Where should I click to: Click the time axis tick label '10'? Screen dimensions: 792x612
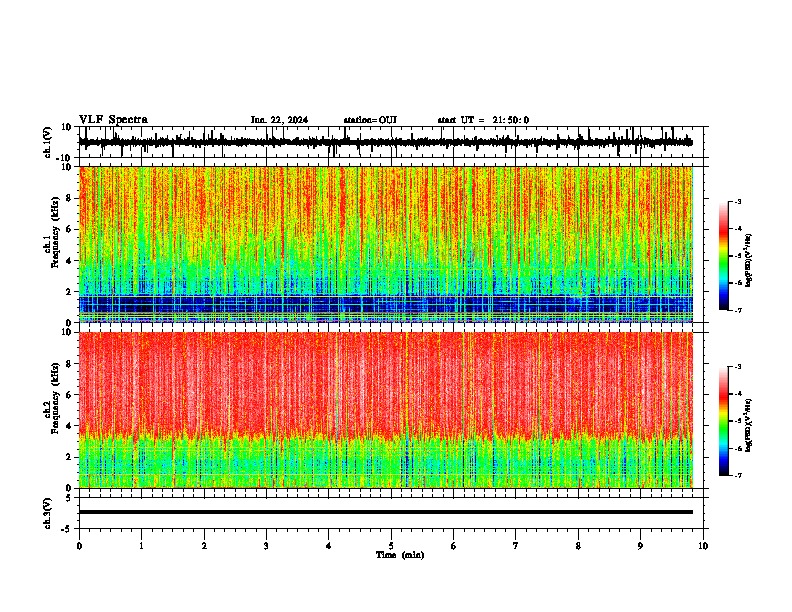(703, 546)
